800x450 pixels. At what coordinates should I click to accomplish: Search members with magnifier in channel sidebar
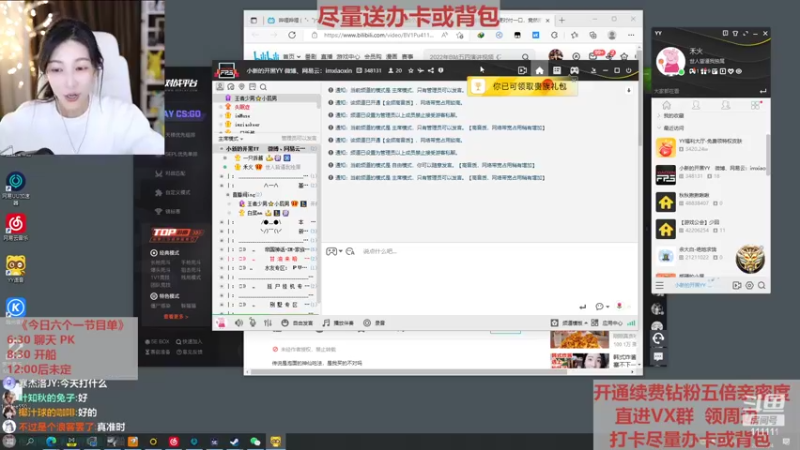(x=263, y=87)
